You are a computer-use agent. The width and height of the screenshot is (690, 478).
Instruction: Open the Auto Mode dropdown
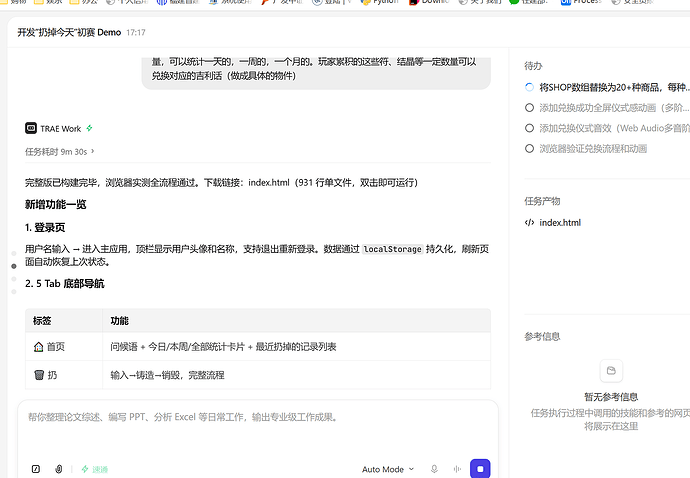pyautogui.click(x=388, y=469)
